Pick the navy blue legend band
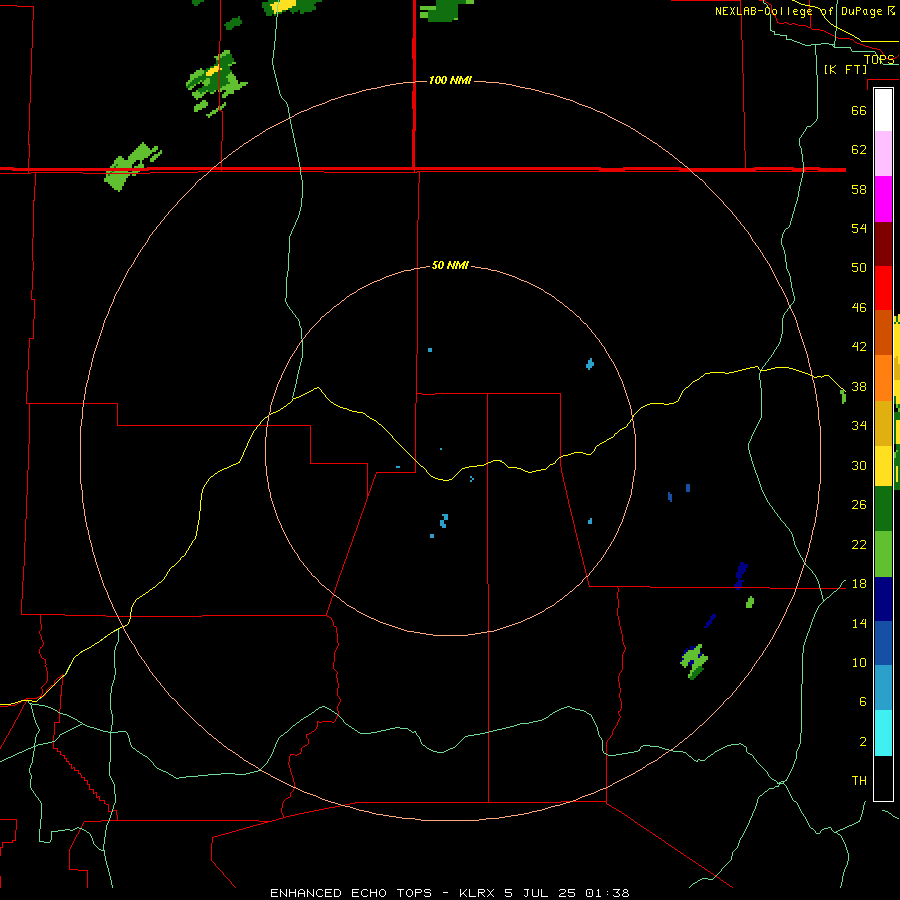 pos(883,599)
